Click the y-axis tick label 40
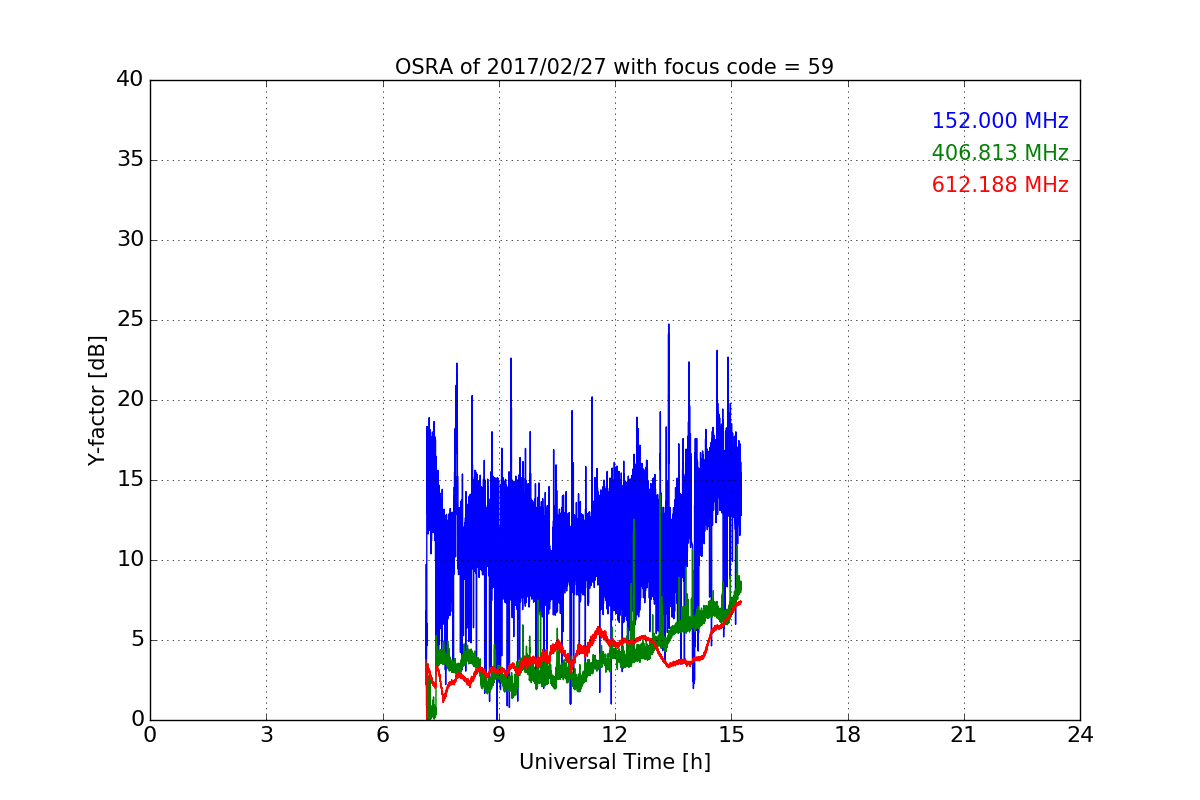Viewport: 1200px width, 800px height. coord(130,80)
